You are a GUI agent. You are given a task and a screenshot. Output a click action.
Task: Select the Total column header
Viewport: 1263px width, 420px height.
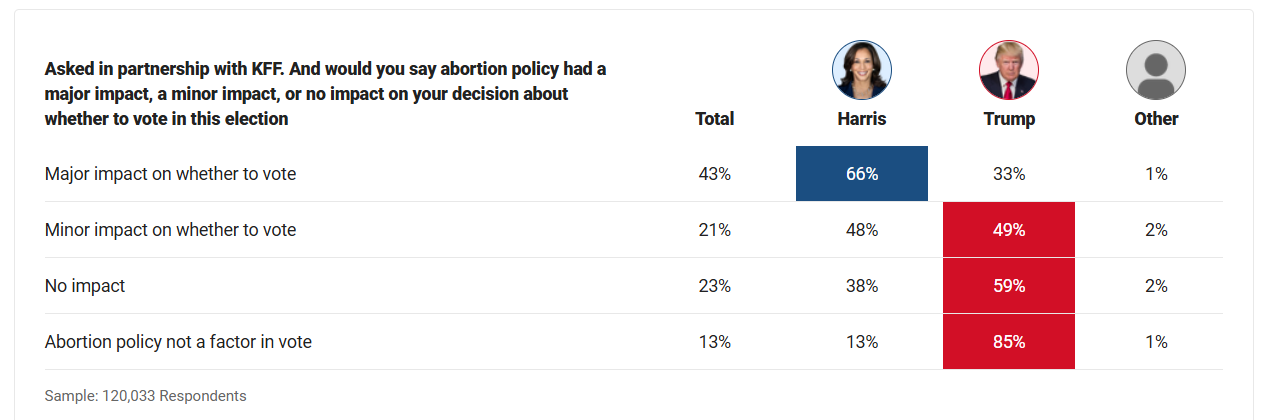tap(714, 119)
